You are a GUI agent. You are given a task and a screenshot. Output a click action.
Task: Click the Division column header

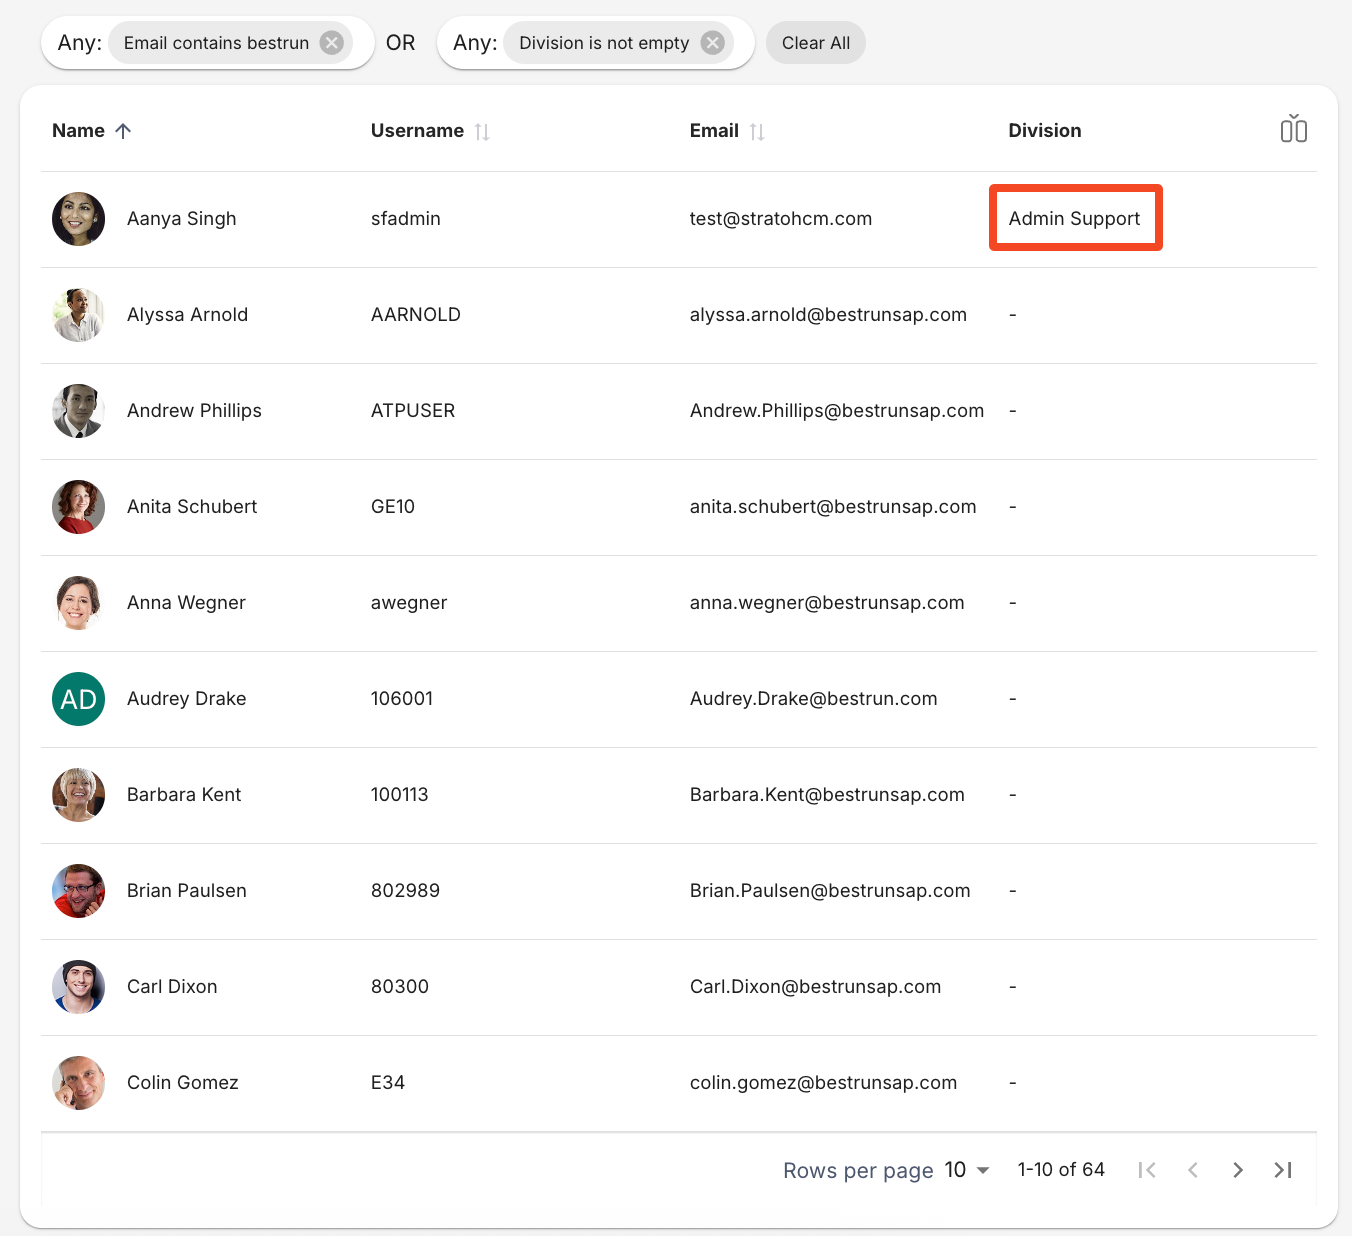tap(1044, 131)
